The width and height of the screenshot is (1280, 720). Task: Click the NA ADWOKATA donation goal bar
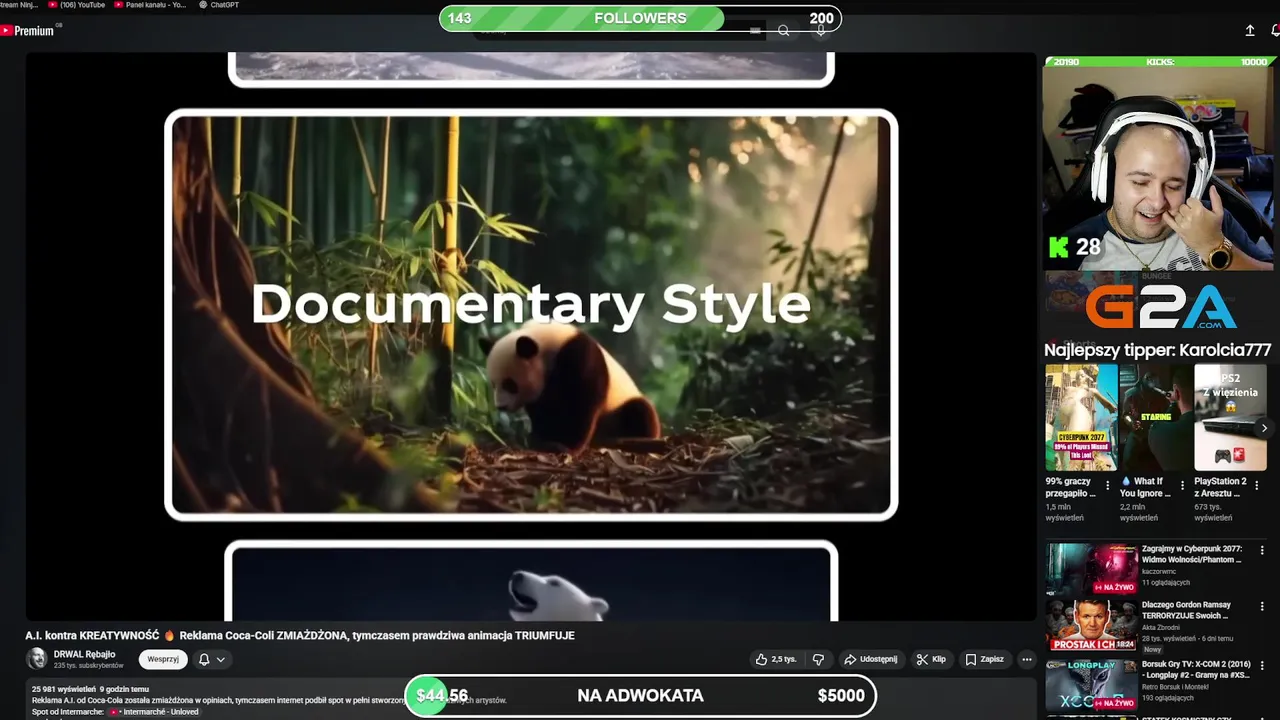[x=640, y=695]
